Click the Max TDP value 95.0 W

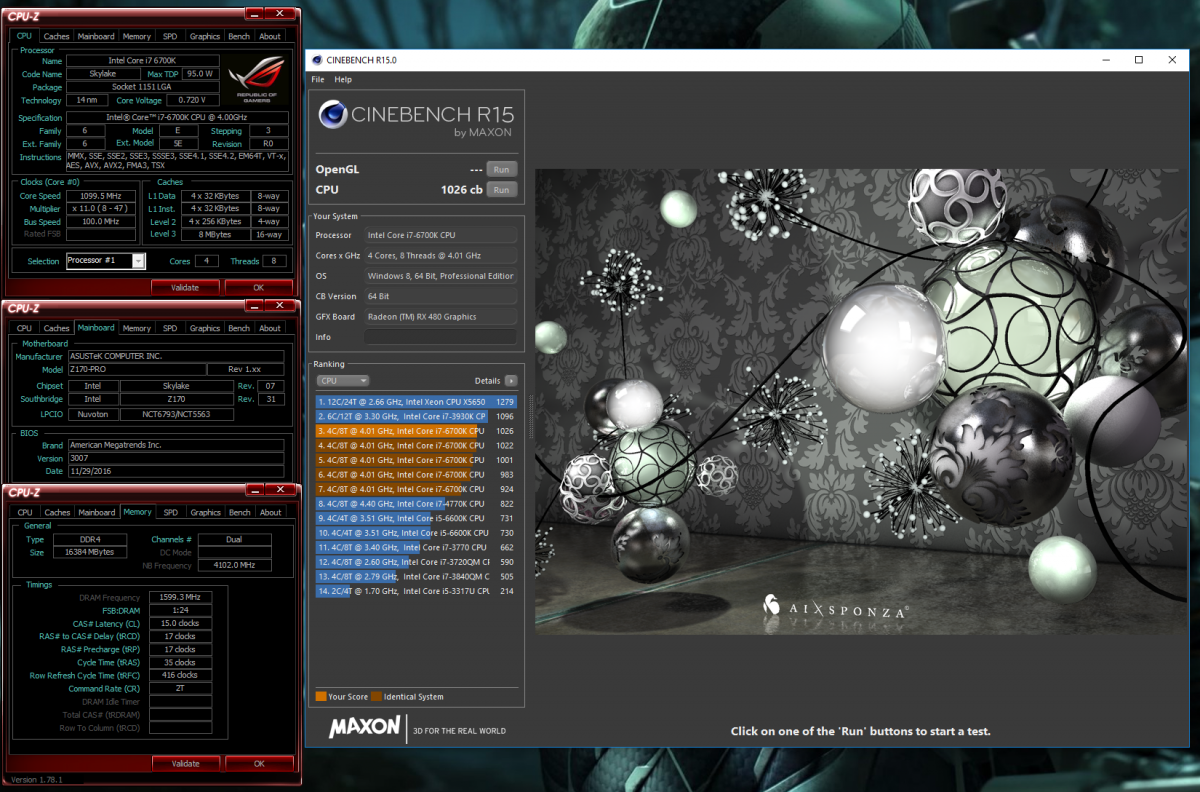[x=200, y=74]
